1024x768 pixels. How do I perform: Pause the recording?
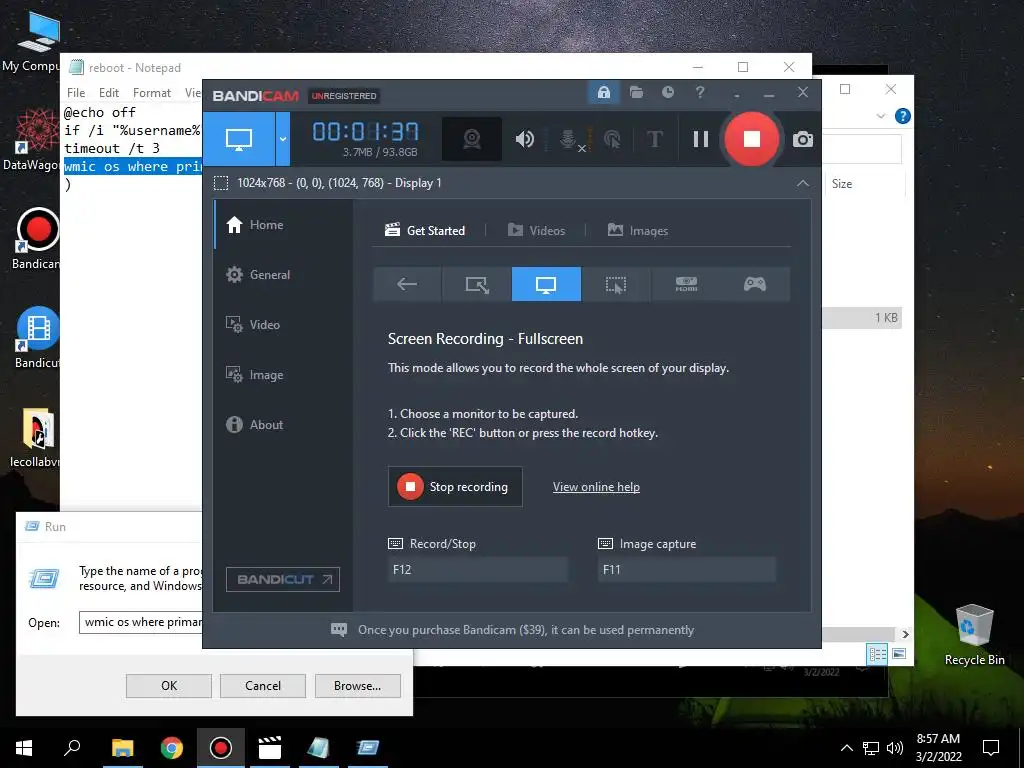pyautogui.click(x=701, y=139)
